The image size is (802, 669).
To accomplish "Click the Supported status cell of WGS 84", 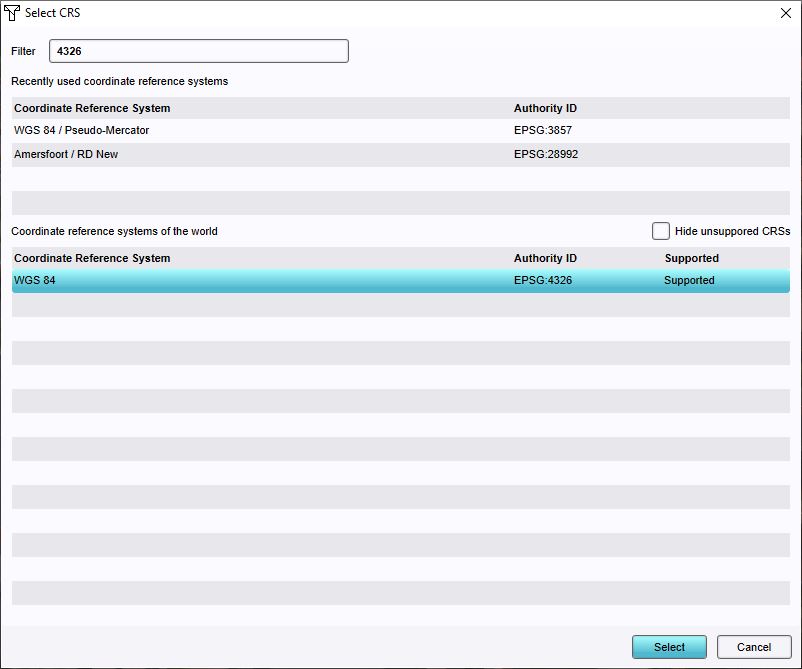I will (689, 281).
